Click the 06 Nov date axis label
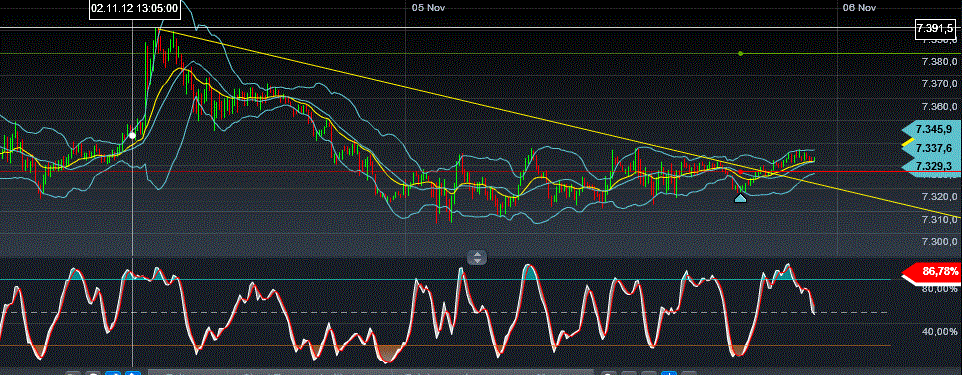Viewport: 962px width, 375px height. pyautogui.click(x=859, y=8)
